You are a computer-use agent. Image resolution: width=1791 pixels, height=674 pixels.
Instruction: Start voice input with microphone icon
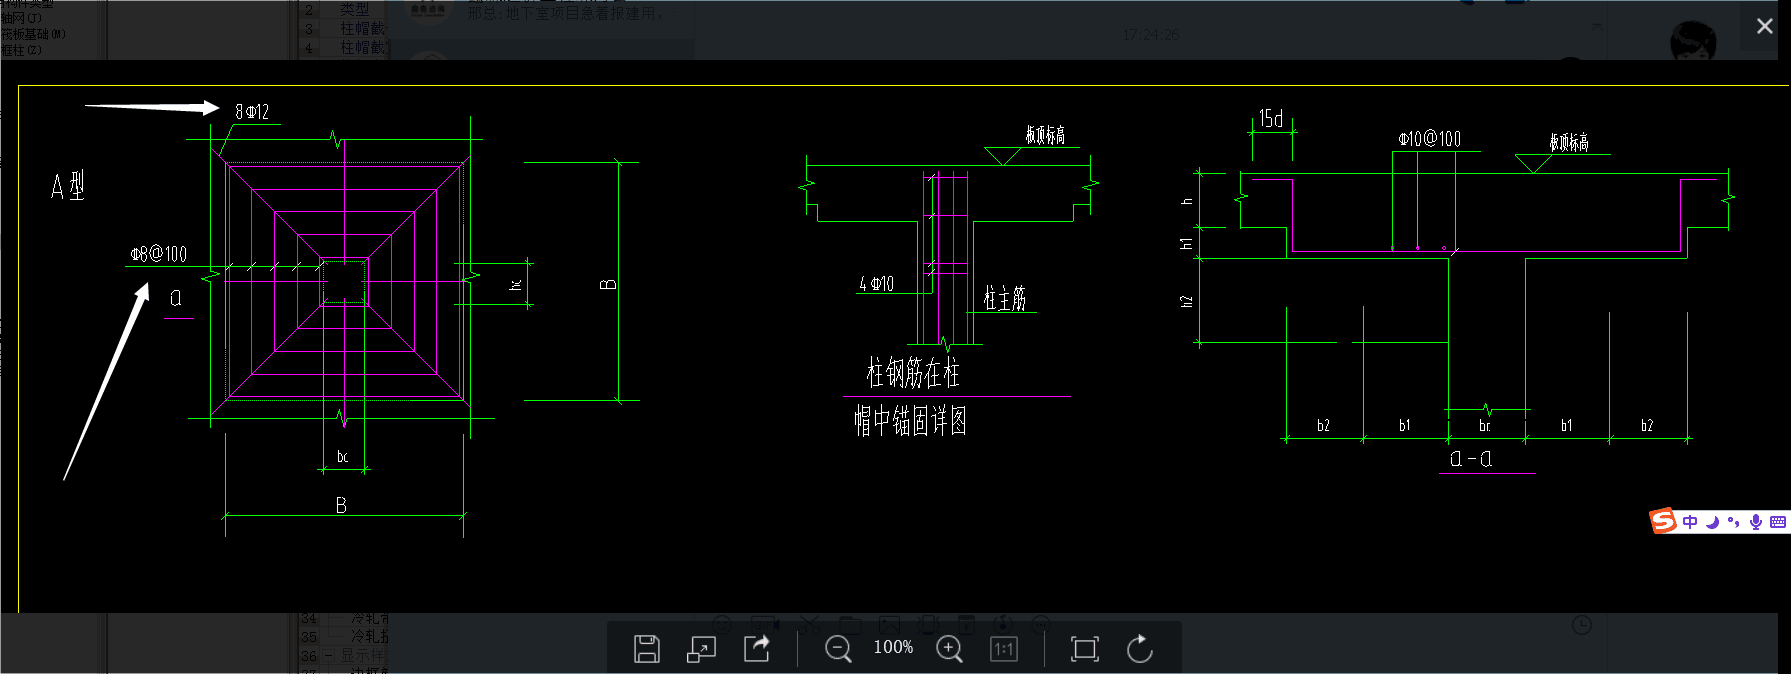pos(1755,522)
